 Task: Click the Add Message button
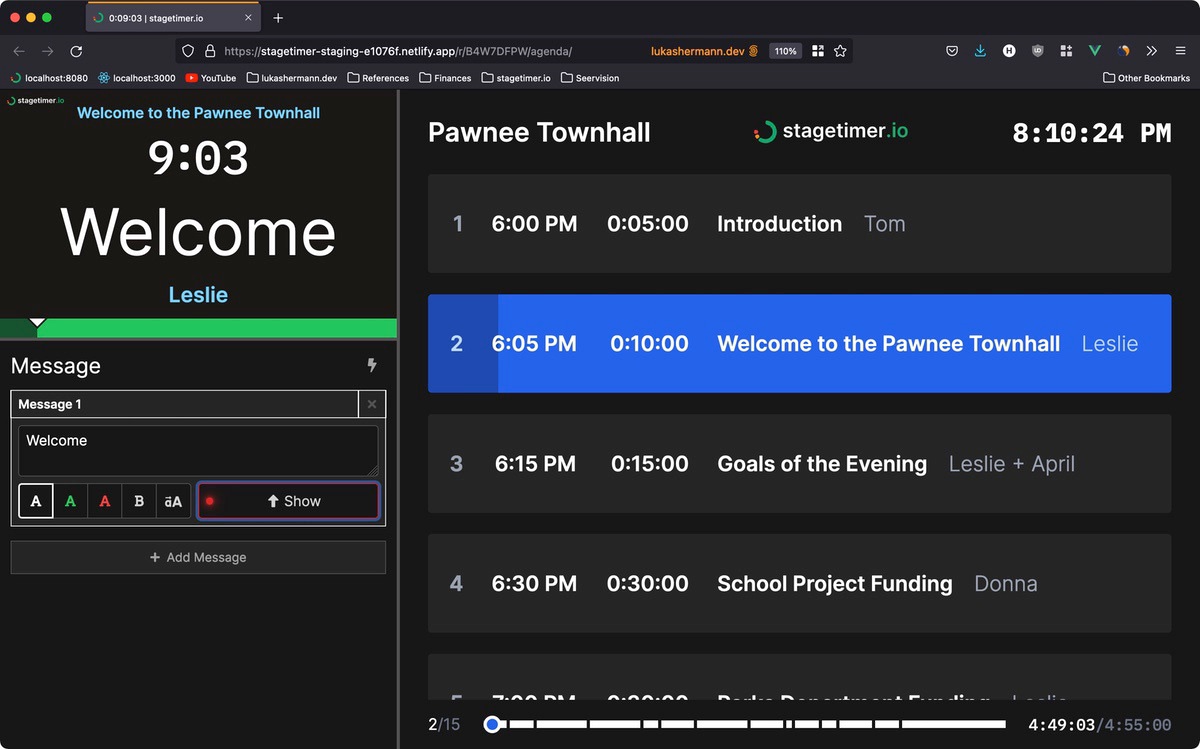pyautogui.click(x=198, y=558)
